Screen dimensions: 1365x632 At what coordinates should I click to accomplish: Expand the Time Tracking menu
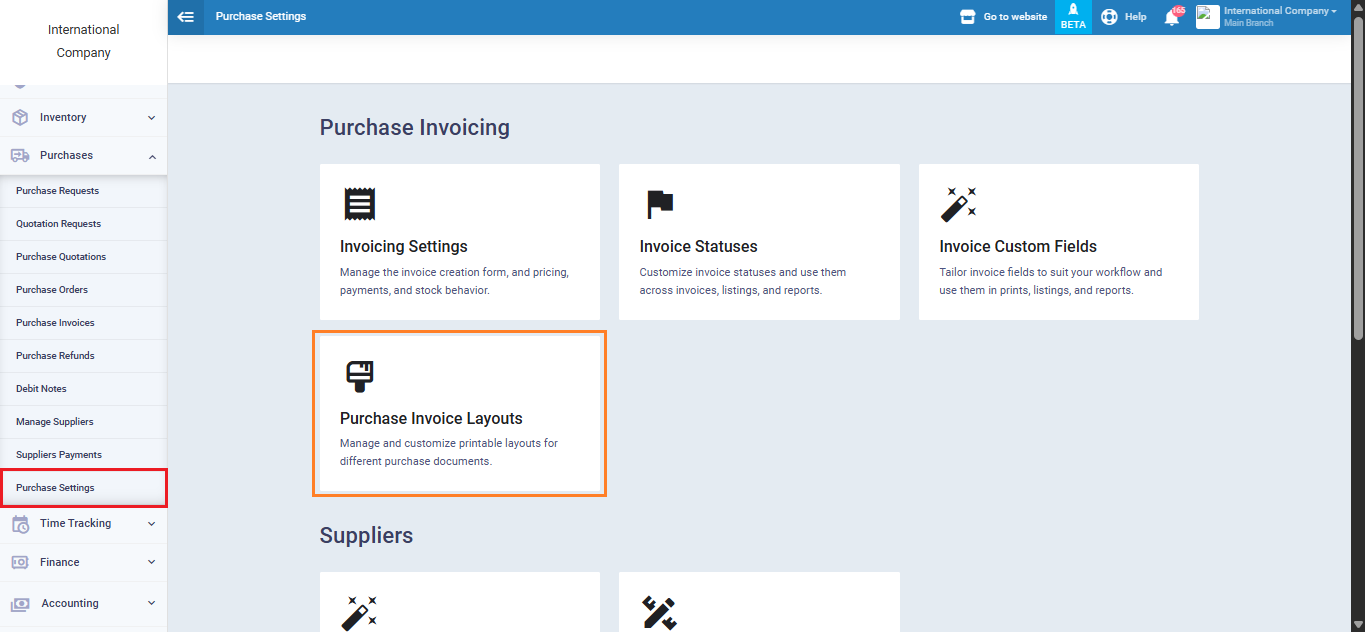click(83, 524)
